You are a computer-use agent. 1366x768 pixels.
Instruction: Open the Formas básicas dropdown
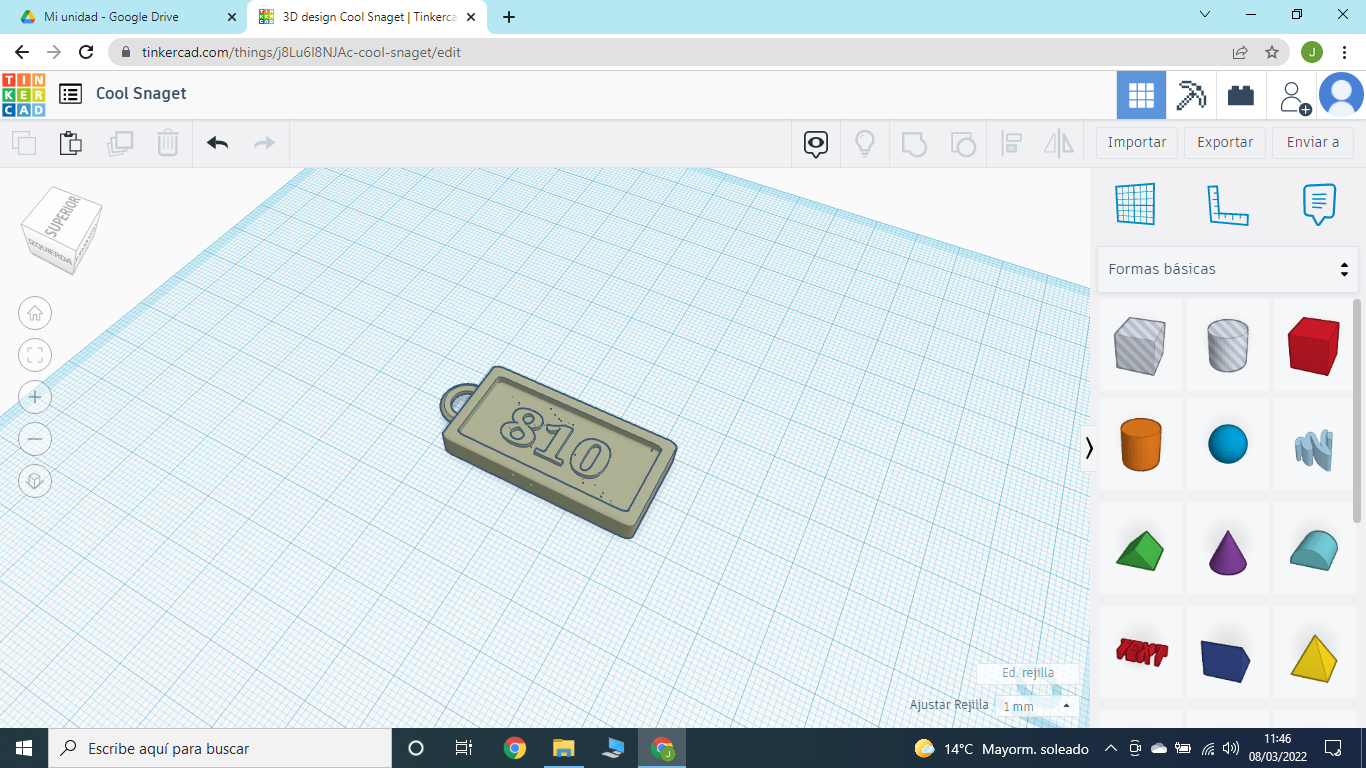[1228, 269]
